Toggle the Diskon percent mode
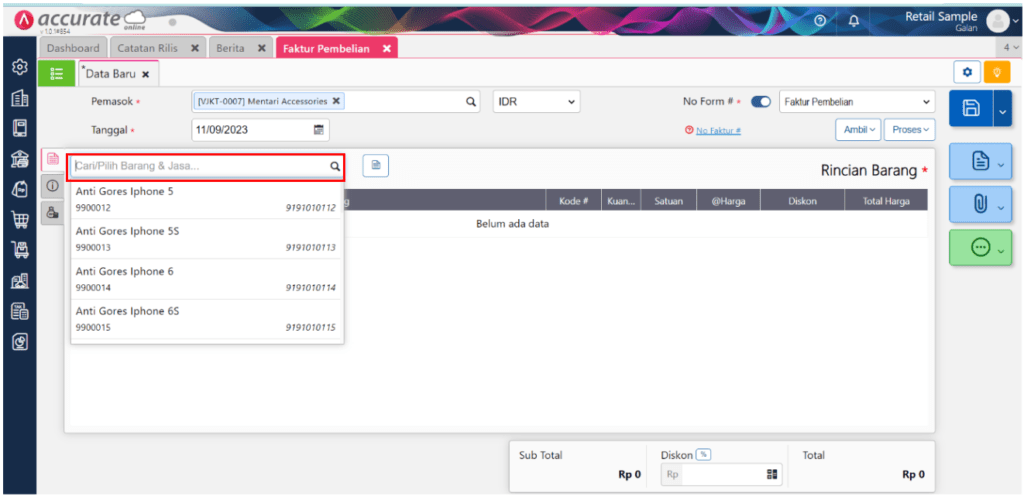The image size is (1024, 497). pos(703,455)
